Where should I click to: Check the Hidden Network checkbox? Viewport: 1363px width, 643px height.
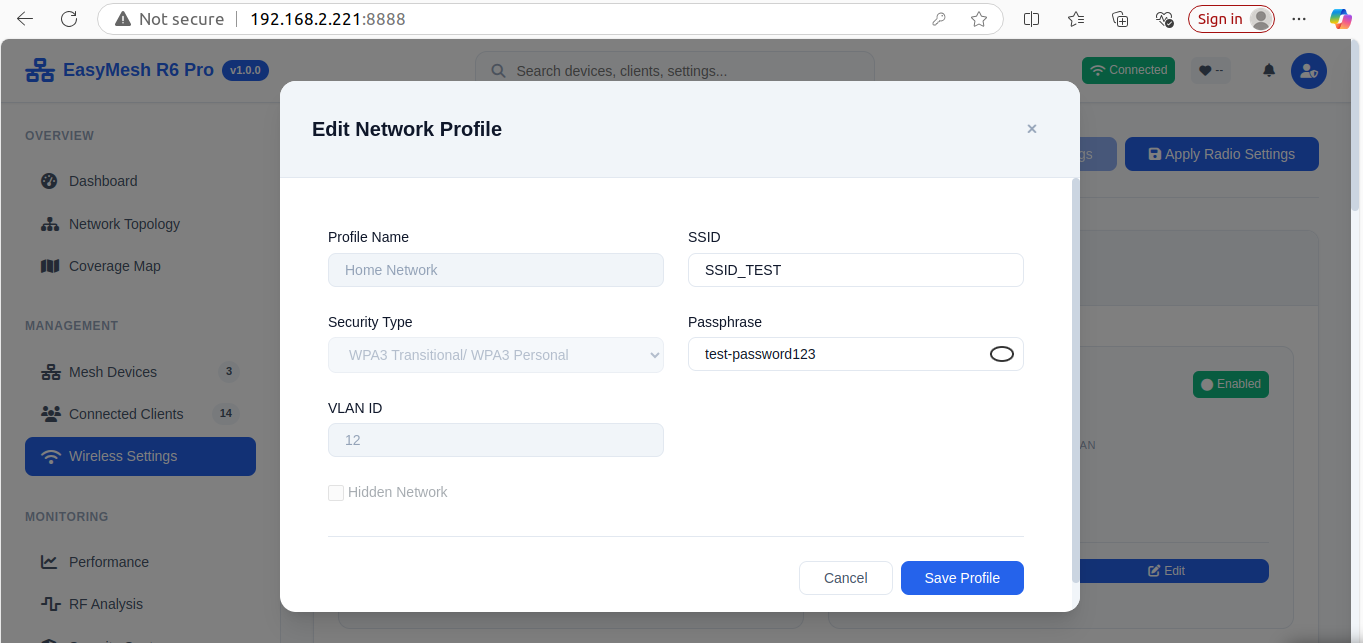pyautogui.click(x=336, y=492)
